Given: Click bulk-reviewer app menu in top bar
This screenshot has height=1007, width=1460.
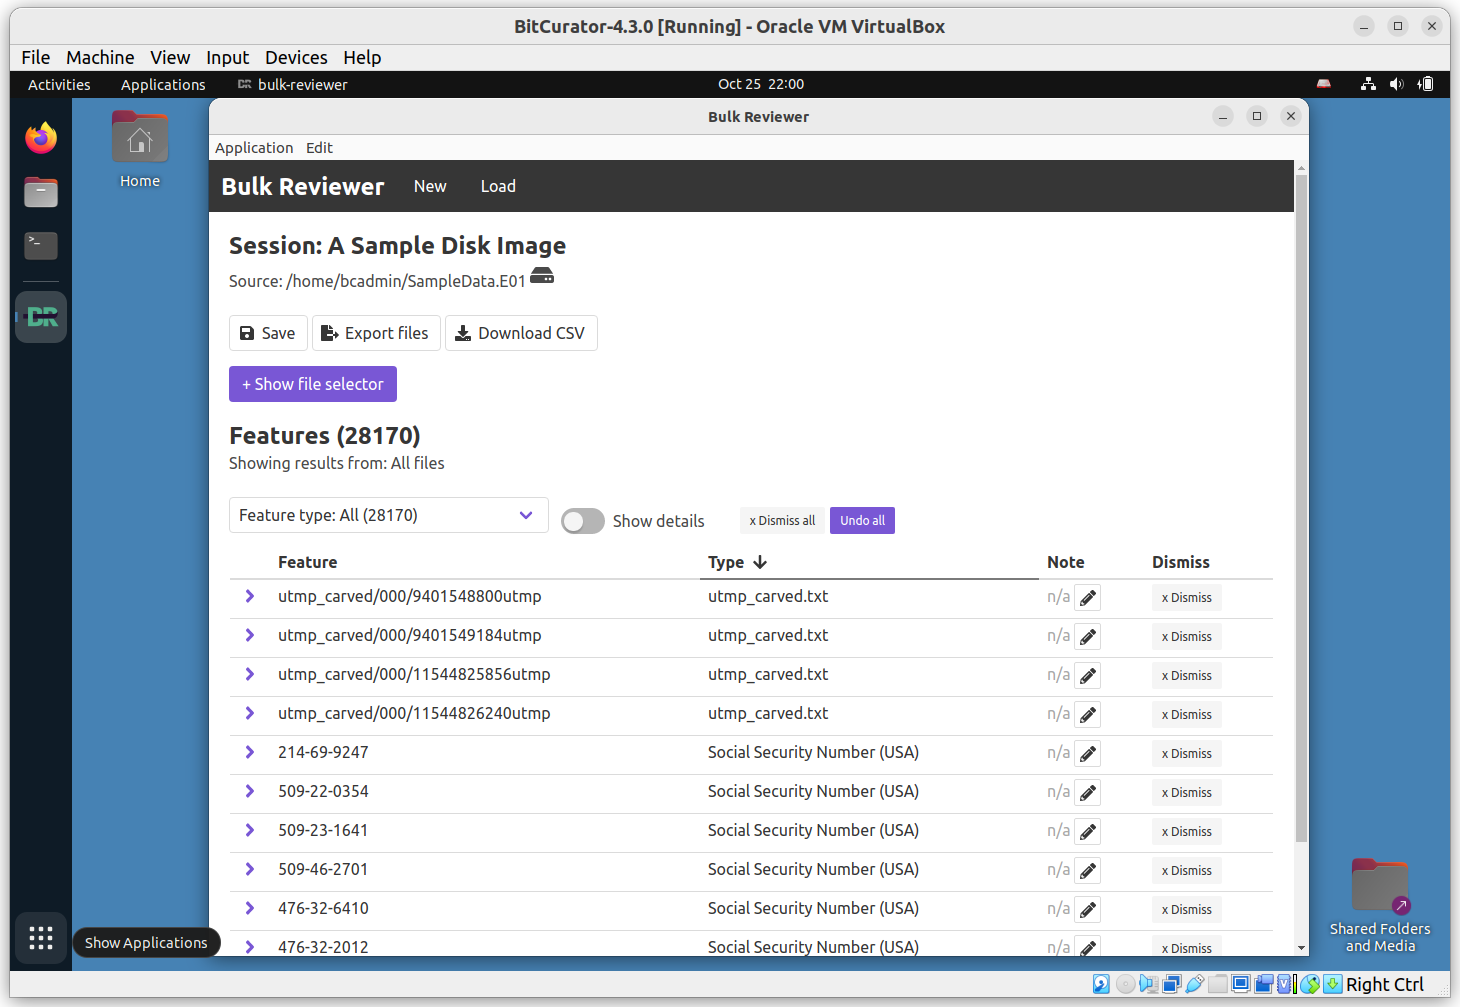Looking at the screenshot, I should pyautogui.click(x=293, y=85).
